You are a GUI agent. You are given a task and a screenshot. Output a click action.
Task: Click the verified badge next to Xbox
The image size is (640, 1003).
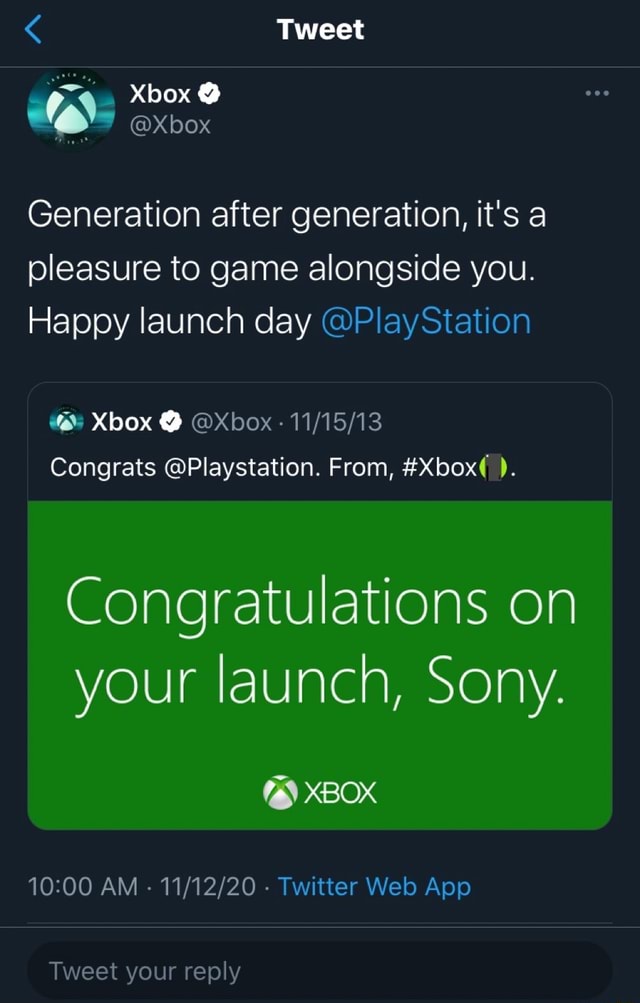(208, 93)
